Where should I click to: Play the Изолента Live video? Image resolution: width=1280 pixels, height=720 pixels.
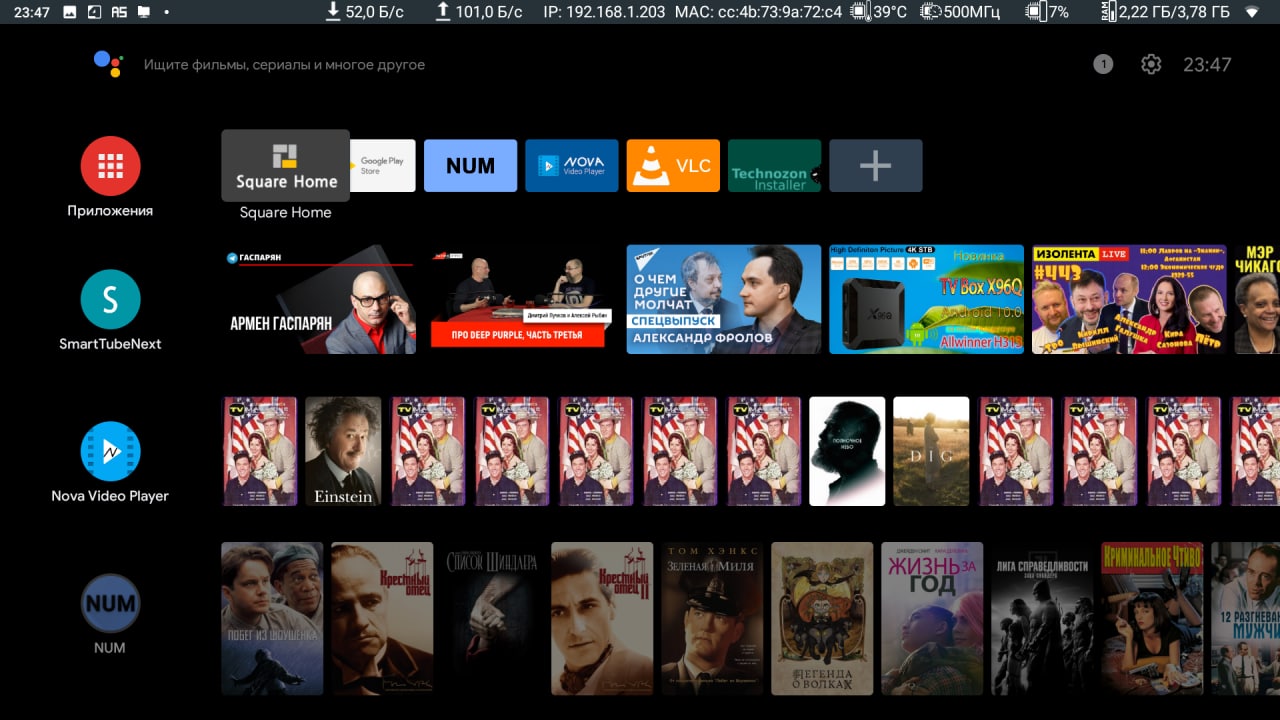1129,299
